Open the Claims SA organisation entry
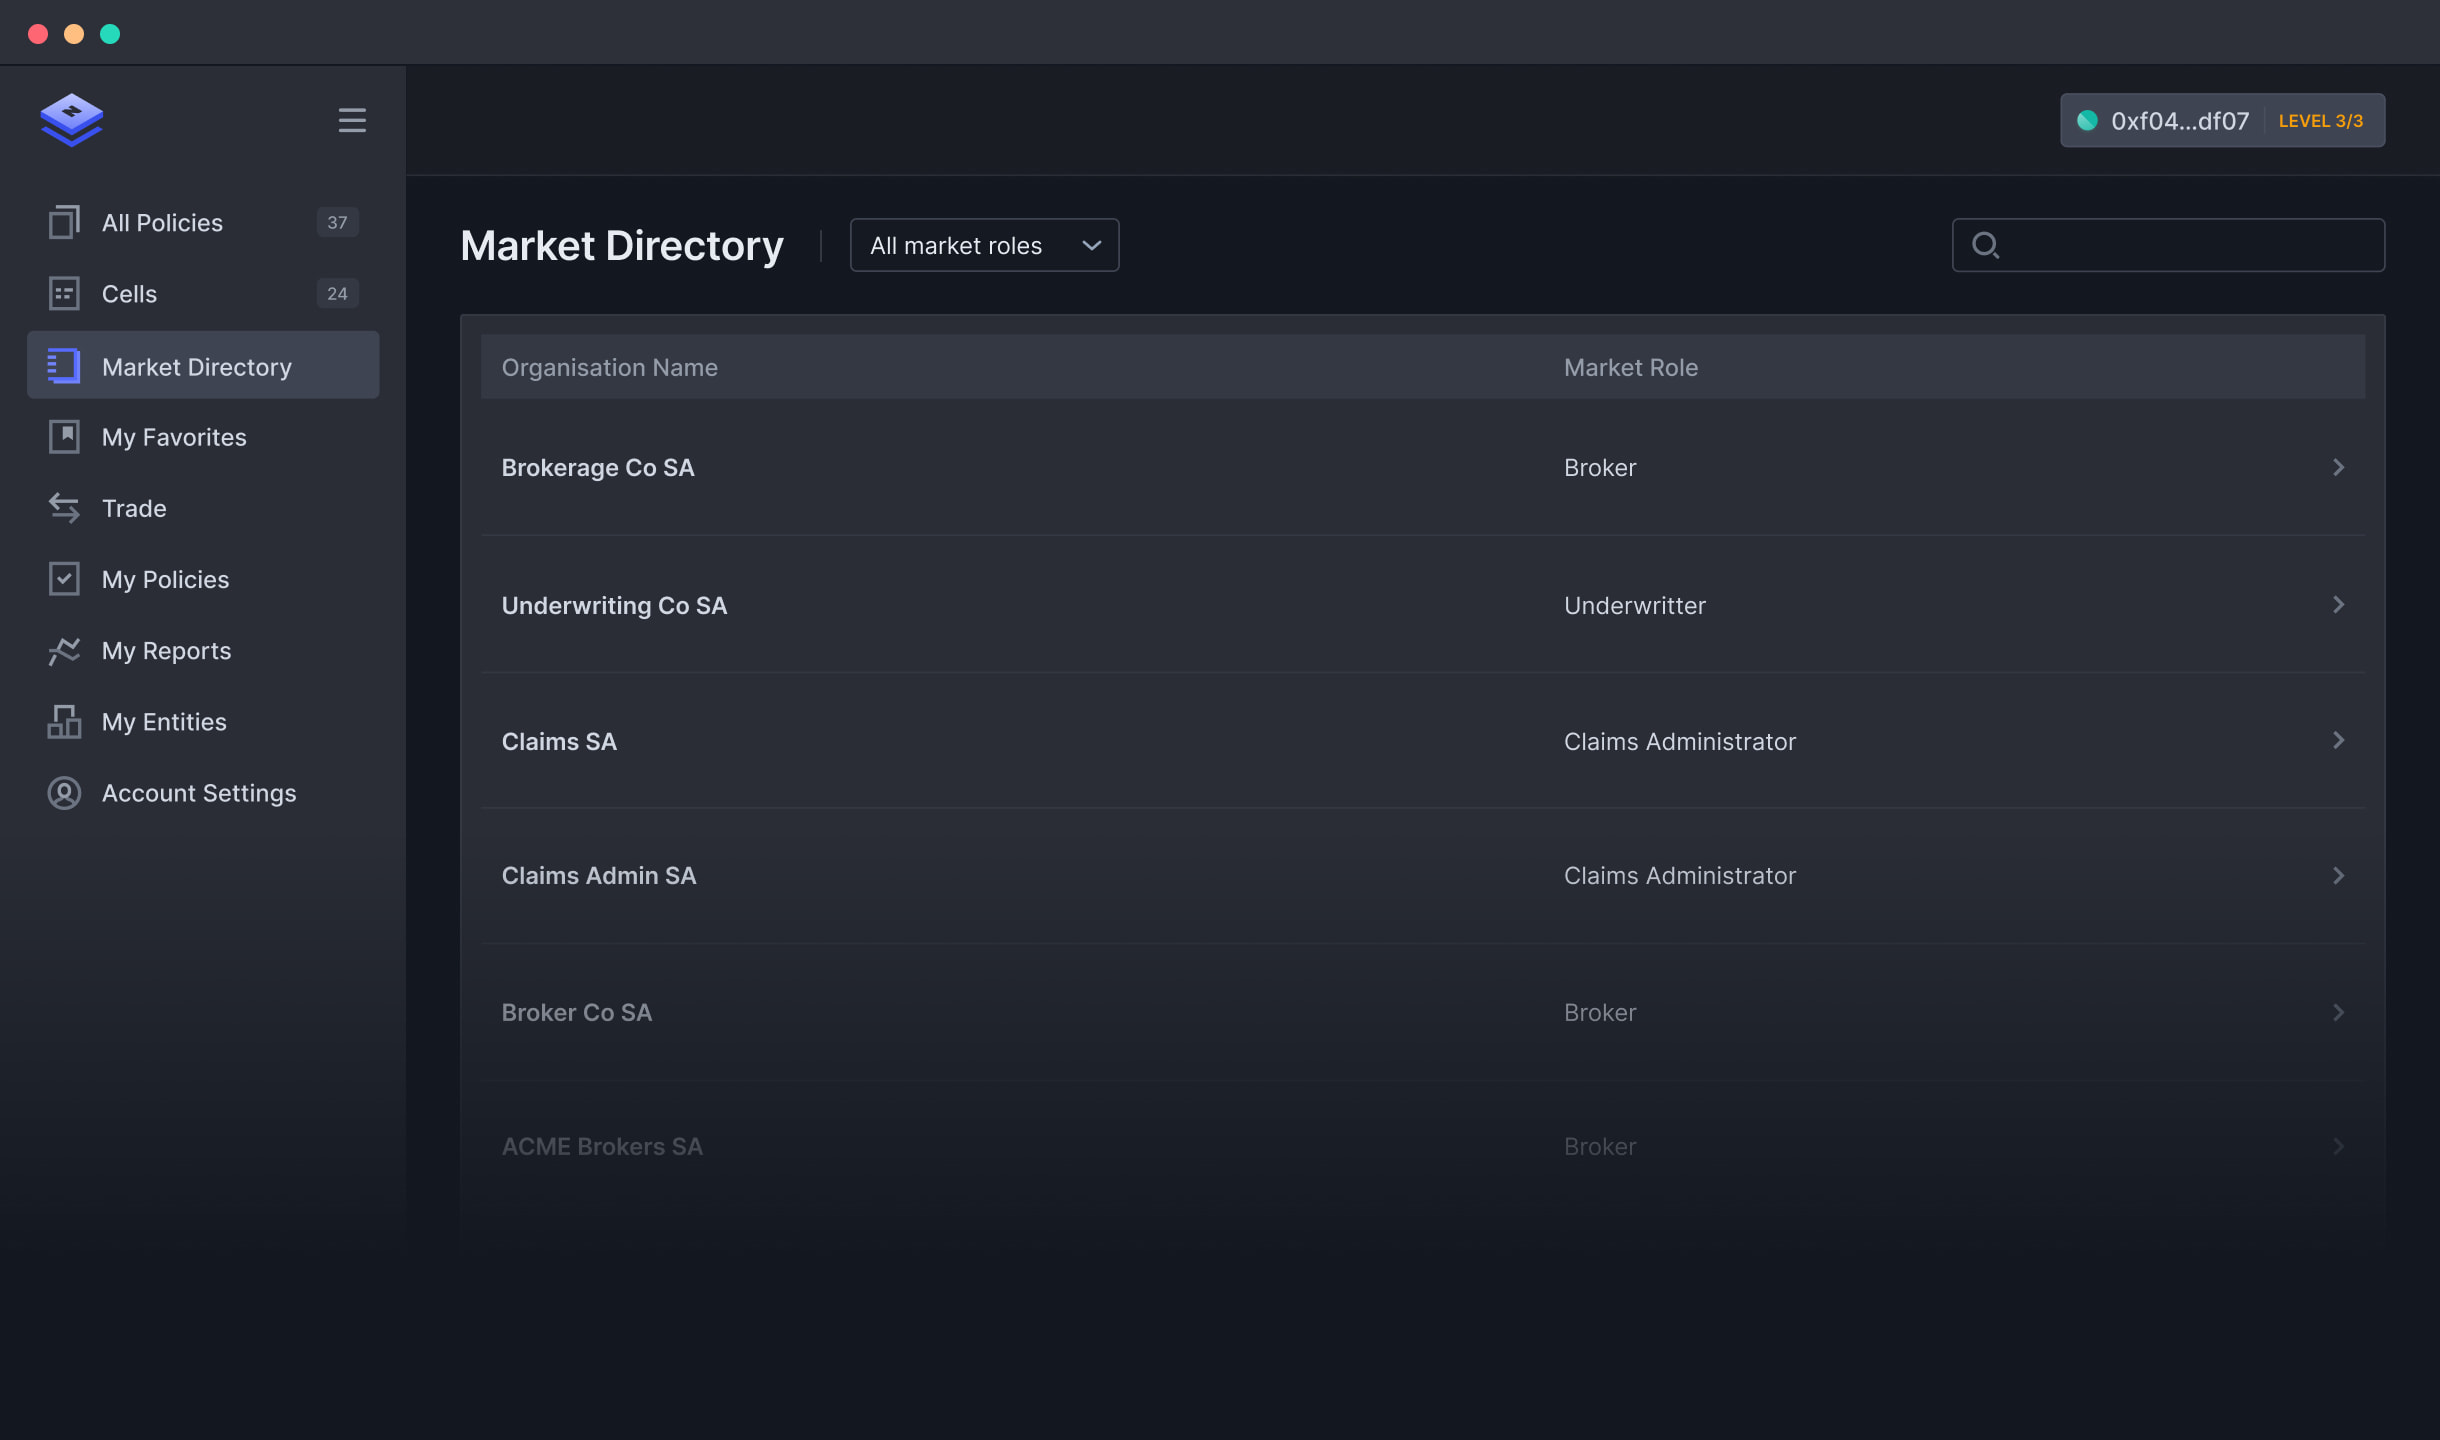Screen dimensions: 2440x1440 click(559, 741)
